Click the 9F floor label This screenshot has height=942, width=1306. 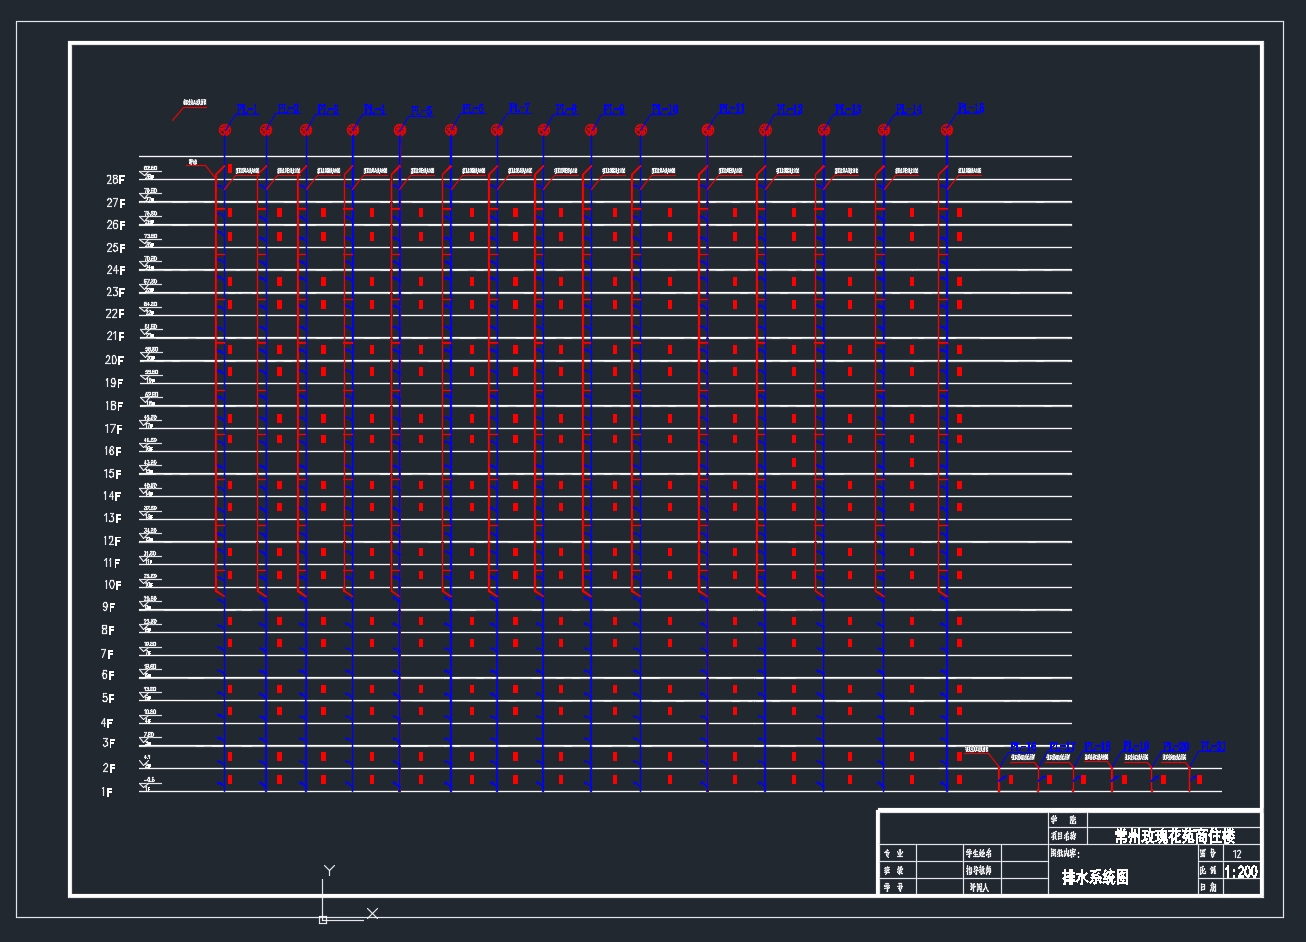coord(108,607)
